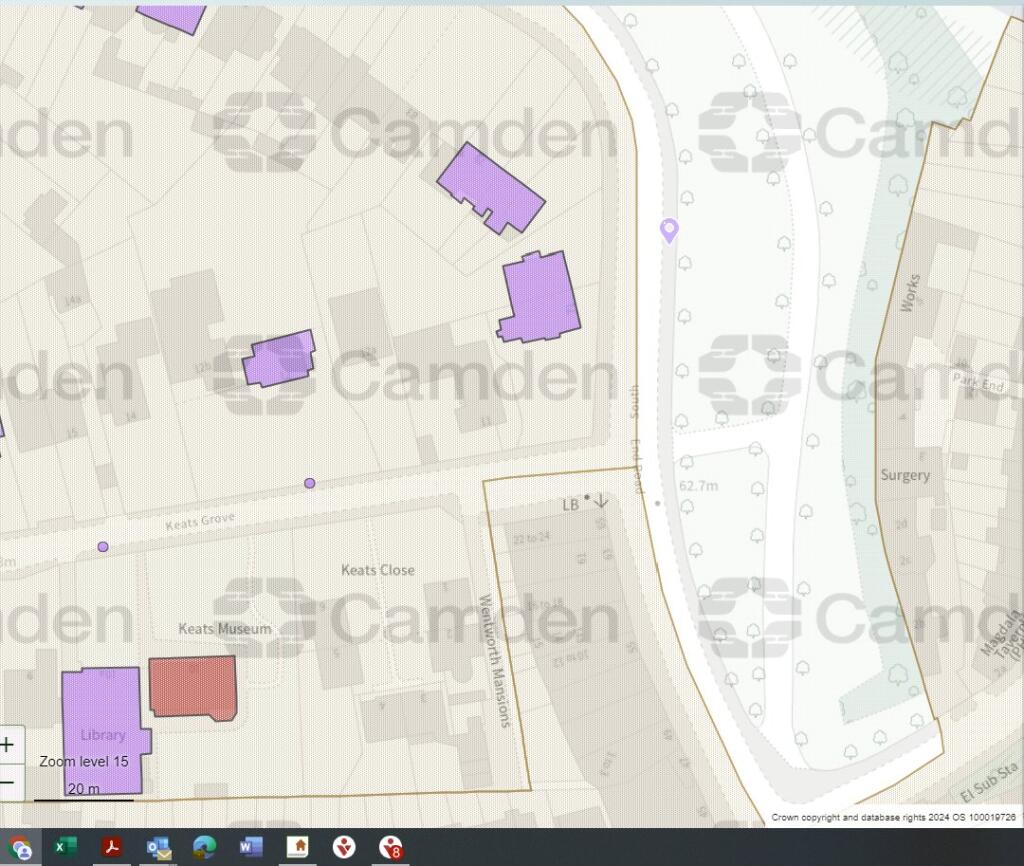The image size is (1024, 866).
Task: Click the purple building under the central Camden watermark
Action: point(279,359)
